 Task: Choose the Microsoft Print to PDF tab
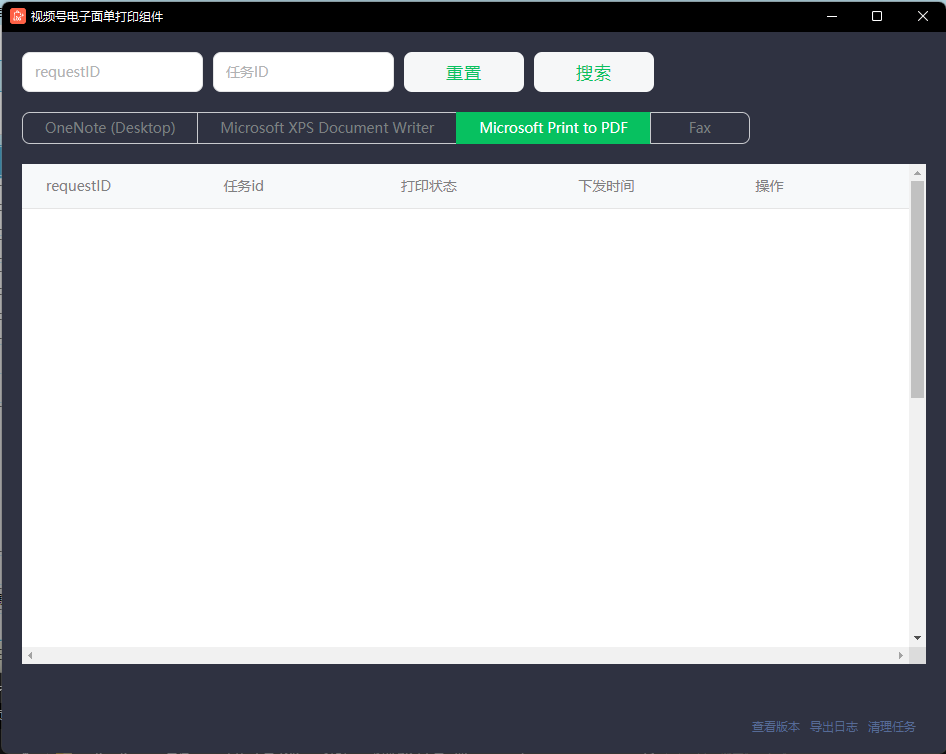coord(553,128)
